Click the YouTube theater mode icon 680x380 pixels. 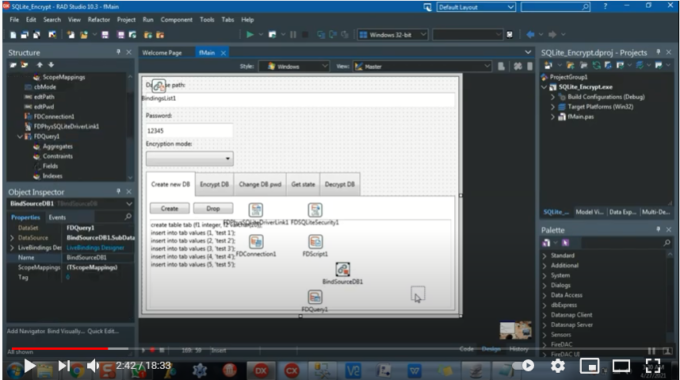[x=621, y=366]
